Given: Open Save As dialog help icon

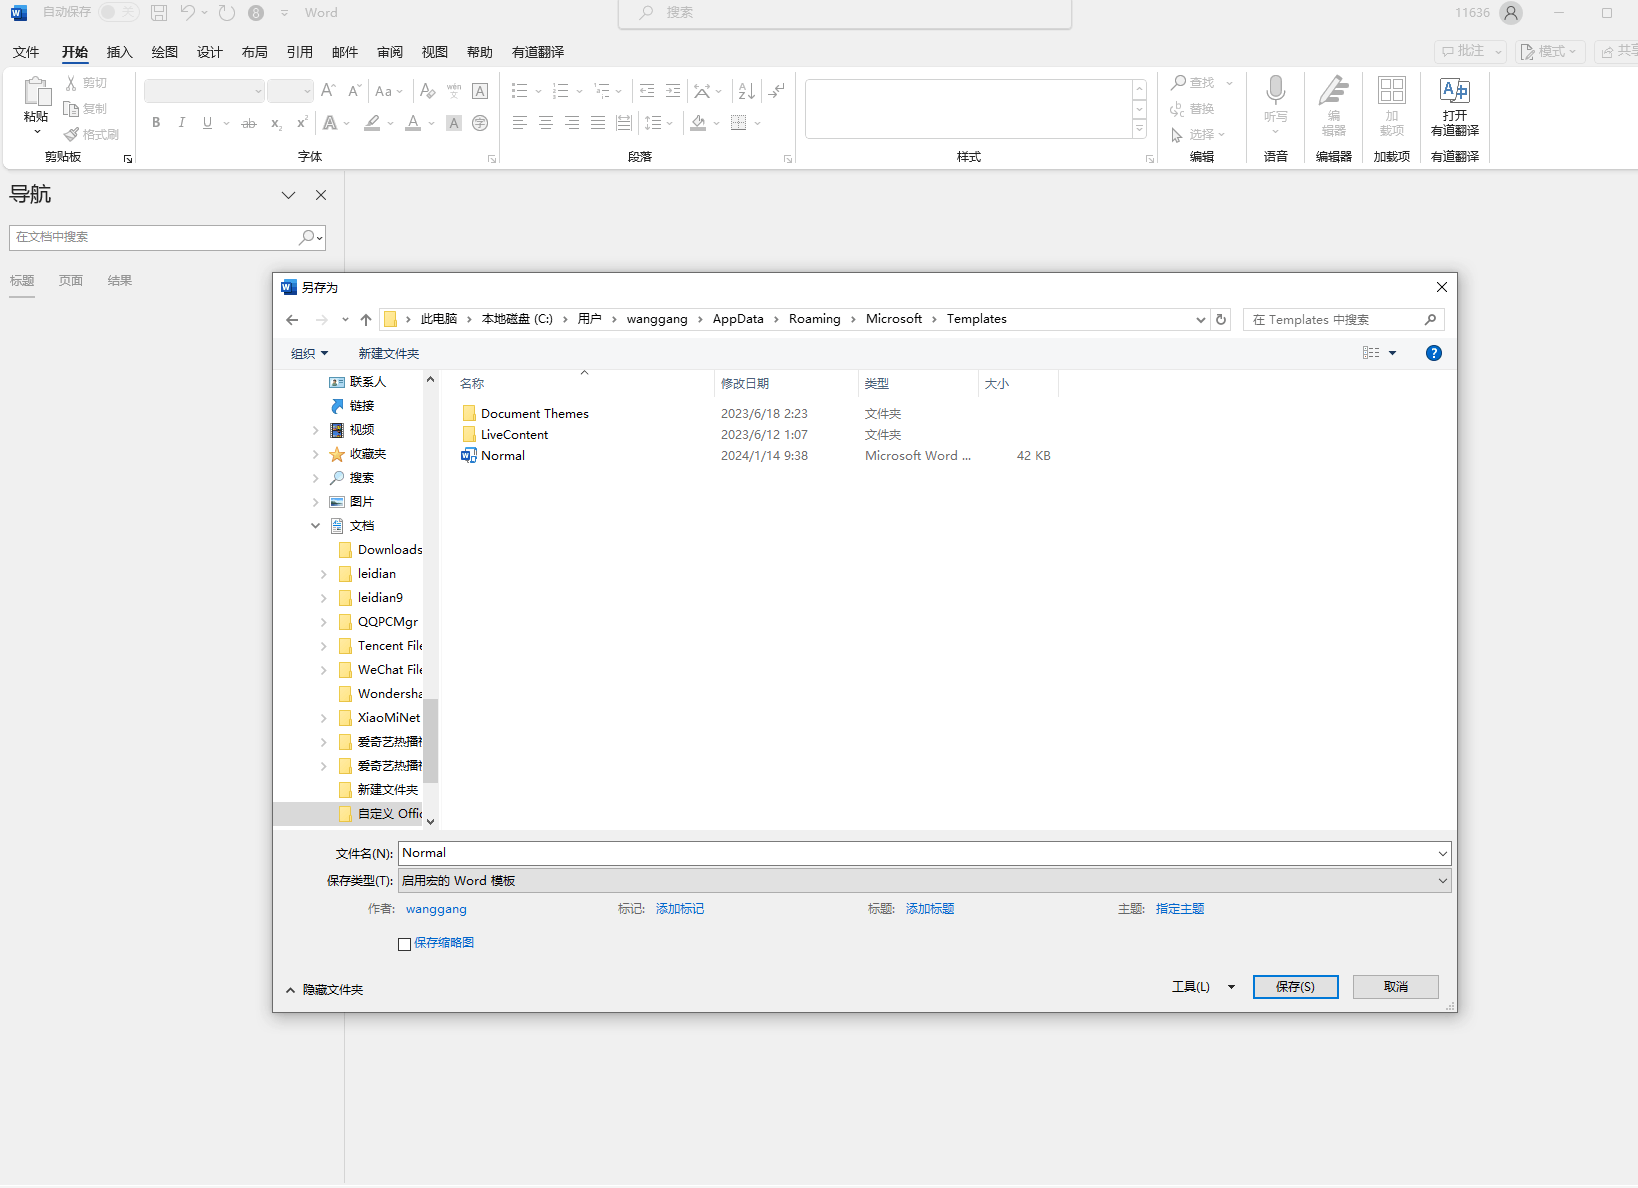Looking at the screenshot, I should [x=1434, y=353].
